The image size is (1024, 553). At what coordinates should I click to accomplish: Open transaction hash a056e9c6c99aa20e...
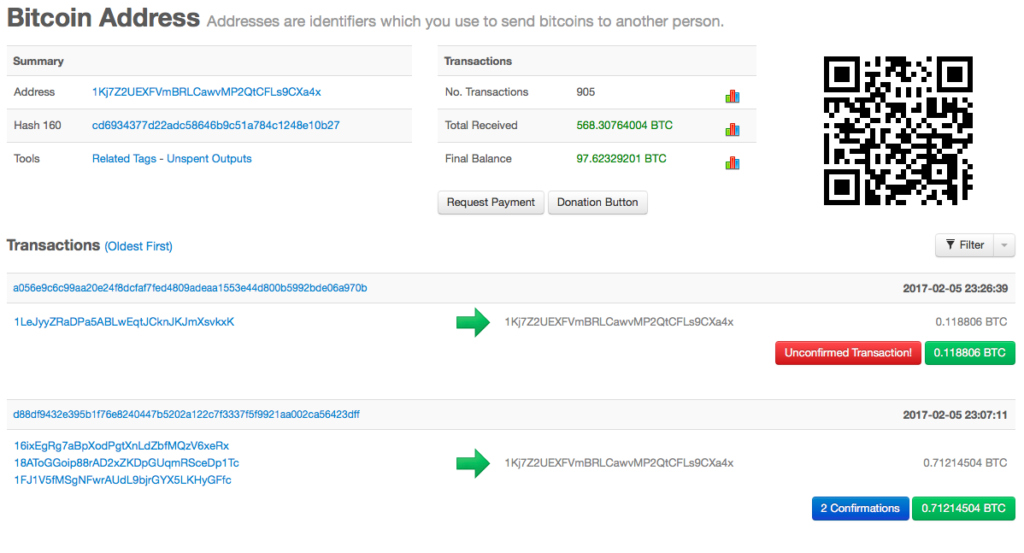[190, 288]
